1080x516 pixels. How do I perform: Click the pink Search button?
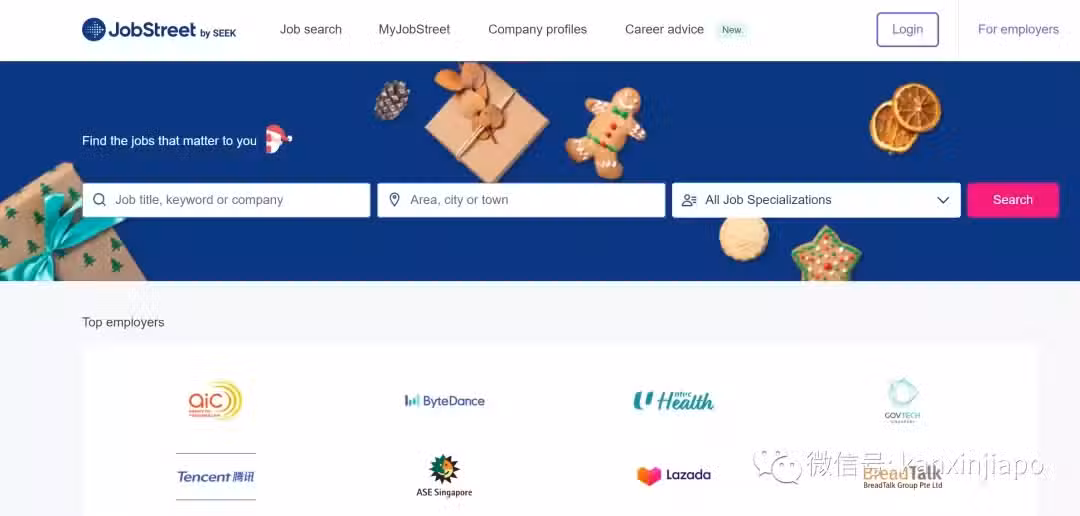1012,200
